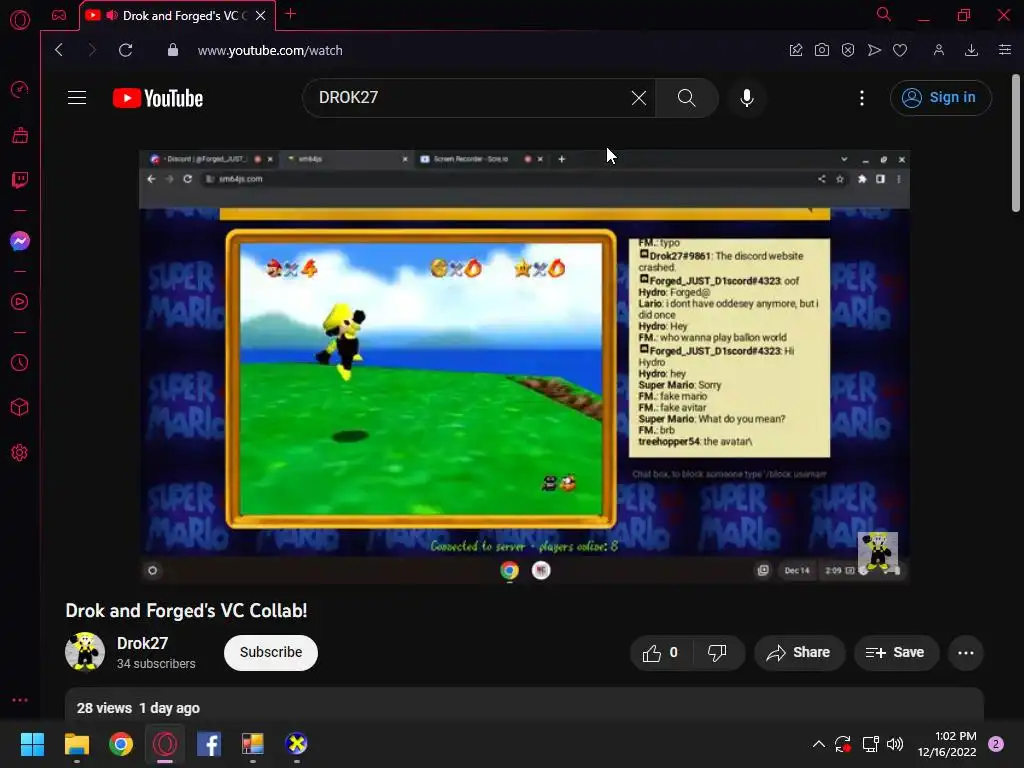Open the Opera menu logo
This screenshot has height=768, width=1024.
[20, 20]
